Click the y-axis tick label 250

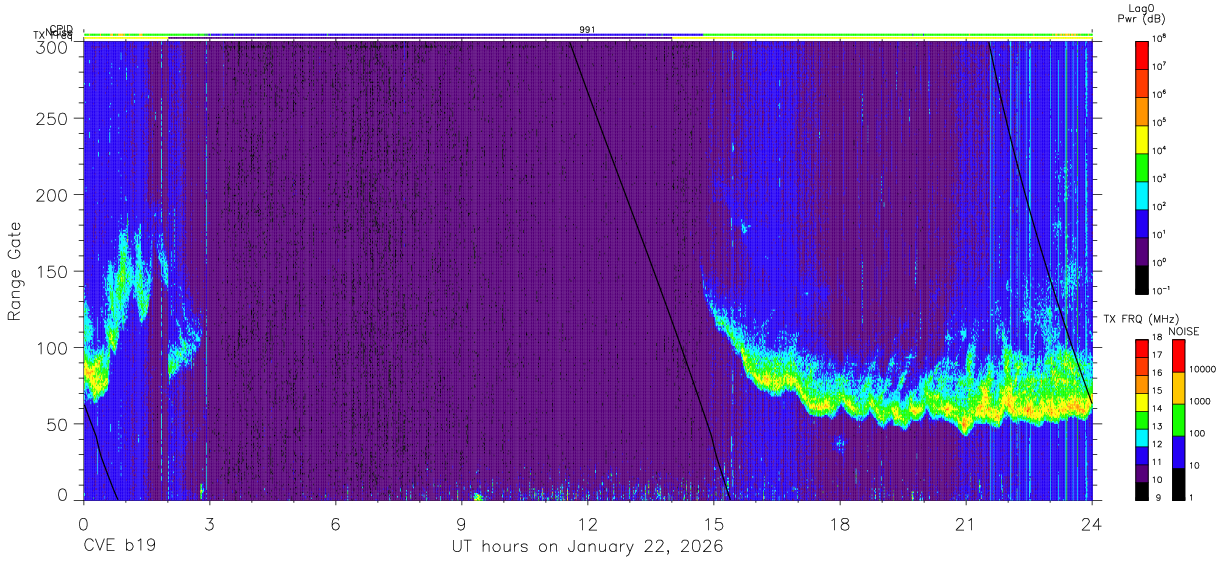point(53,119)
